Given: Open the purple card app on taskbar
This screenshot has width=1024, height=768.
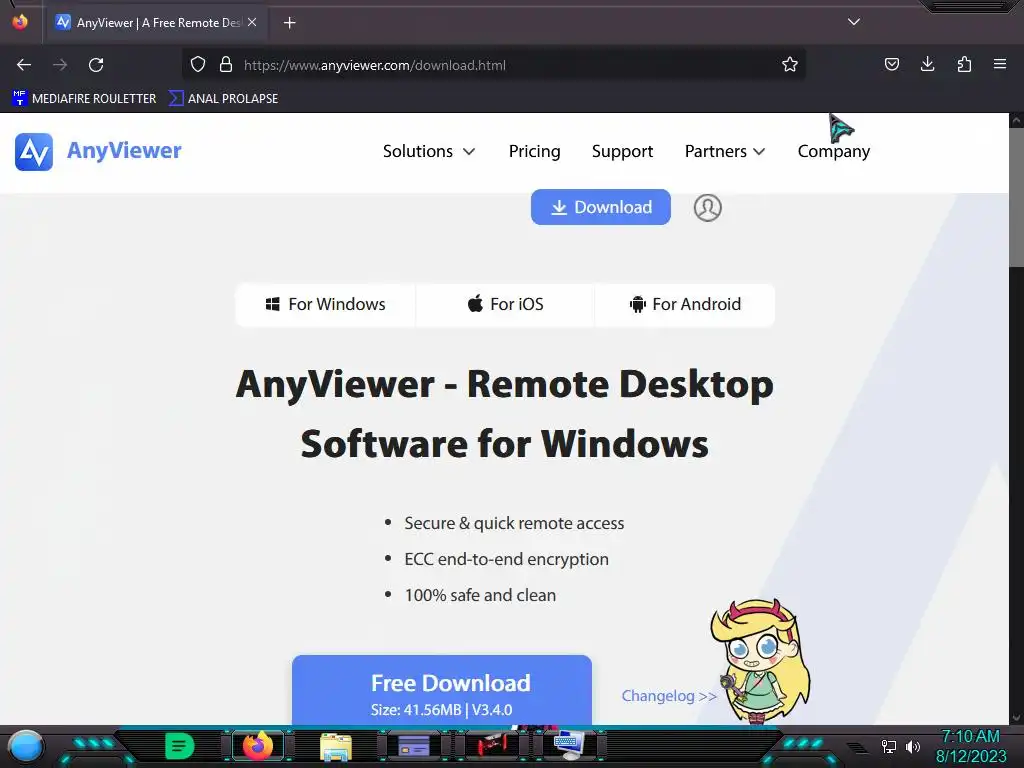Looking at the screenshot, I should point(413,746).
